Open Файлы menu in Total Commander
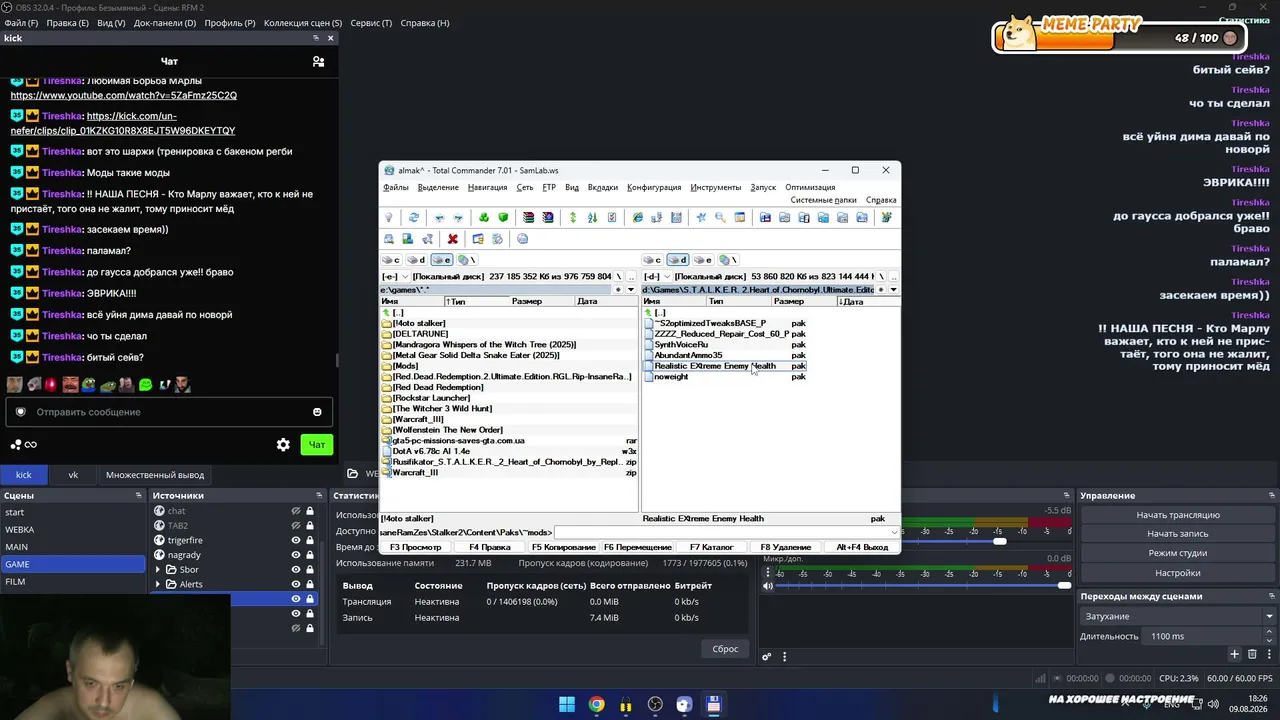Viewport: 1280px width, 720px height. pyautogui.click(x=395, y=187)
